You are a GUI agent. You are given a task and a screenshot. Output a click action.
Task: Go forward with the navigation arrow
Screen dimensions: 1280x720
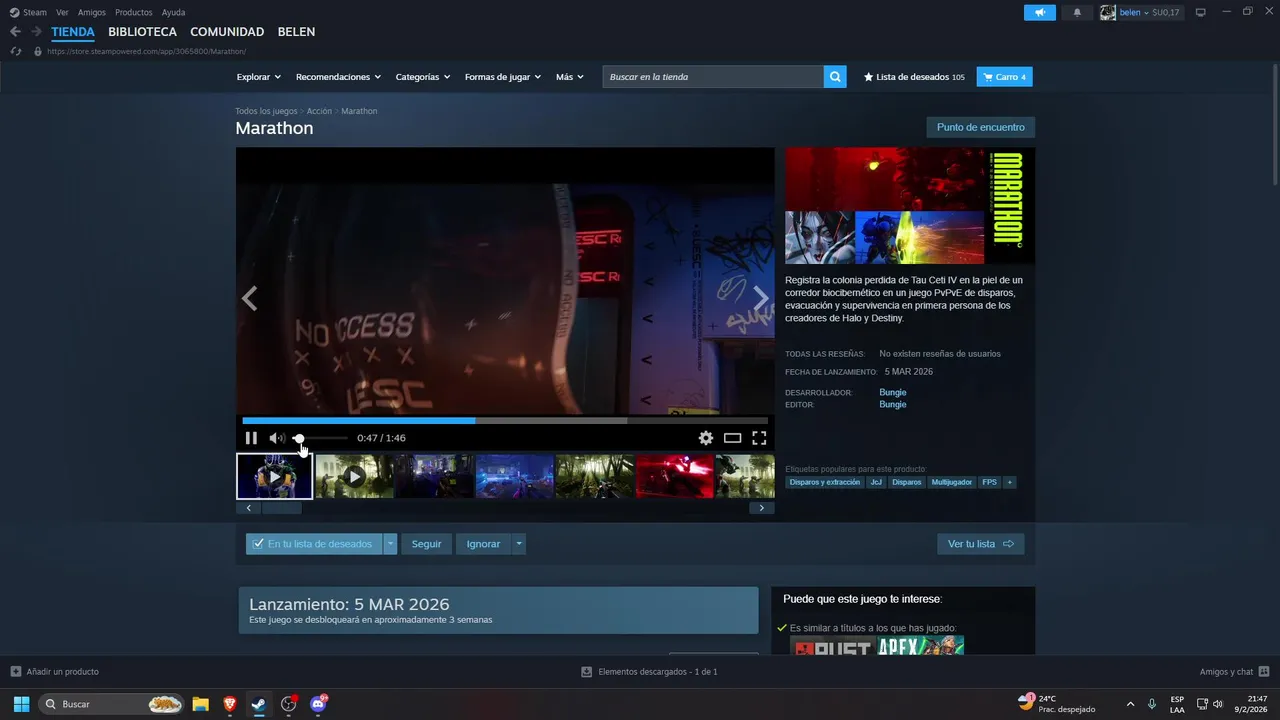pos(36,32)
